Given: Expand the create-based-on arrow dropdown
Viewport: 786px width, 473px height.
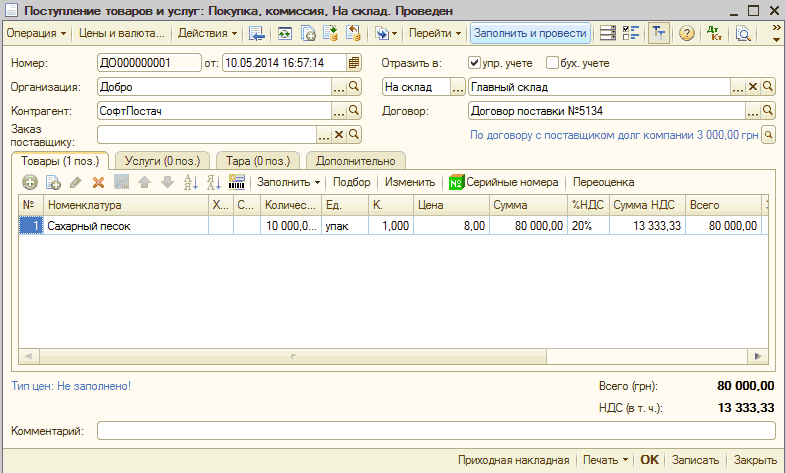Looking at the screenshot, I should coord(395,34).
